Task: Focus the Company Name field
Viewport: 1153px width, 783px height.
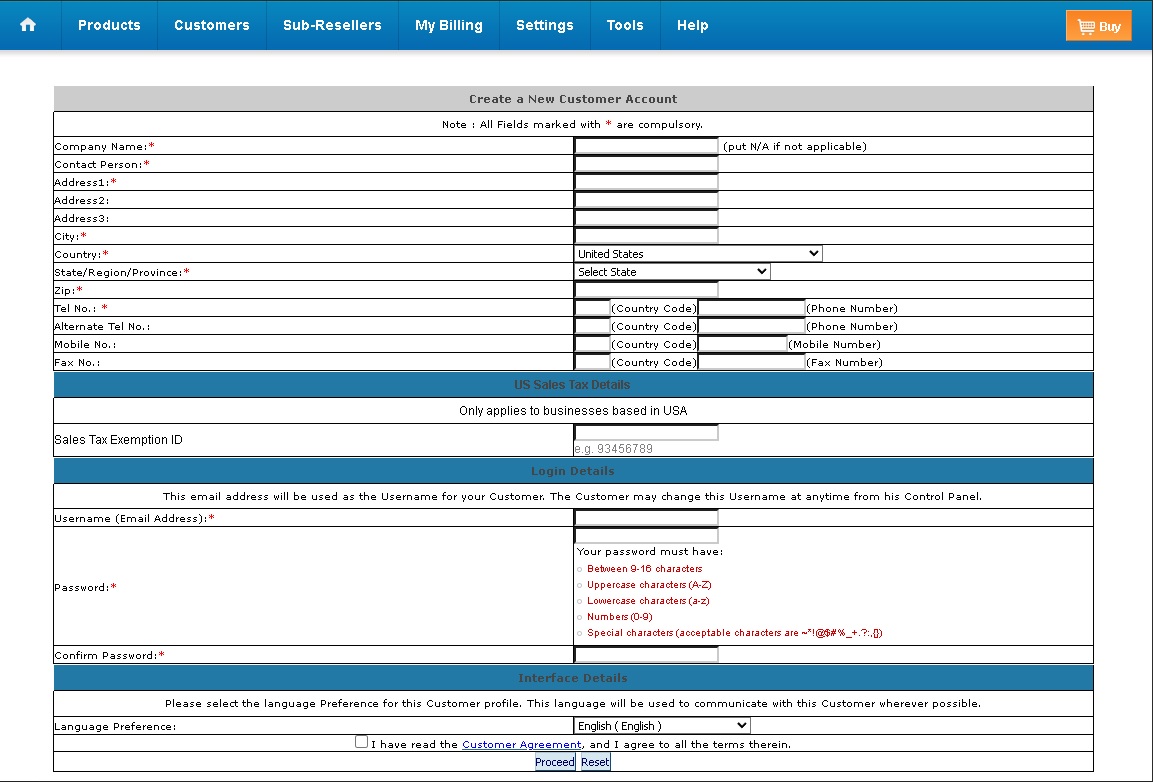Action: [x=646, y=146]
